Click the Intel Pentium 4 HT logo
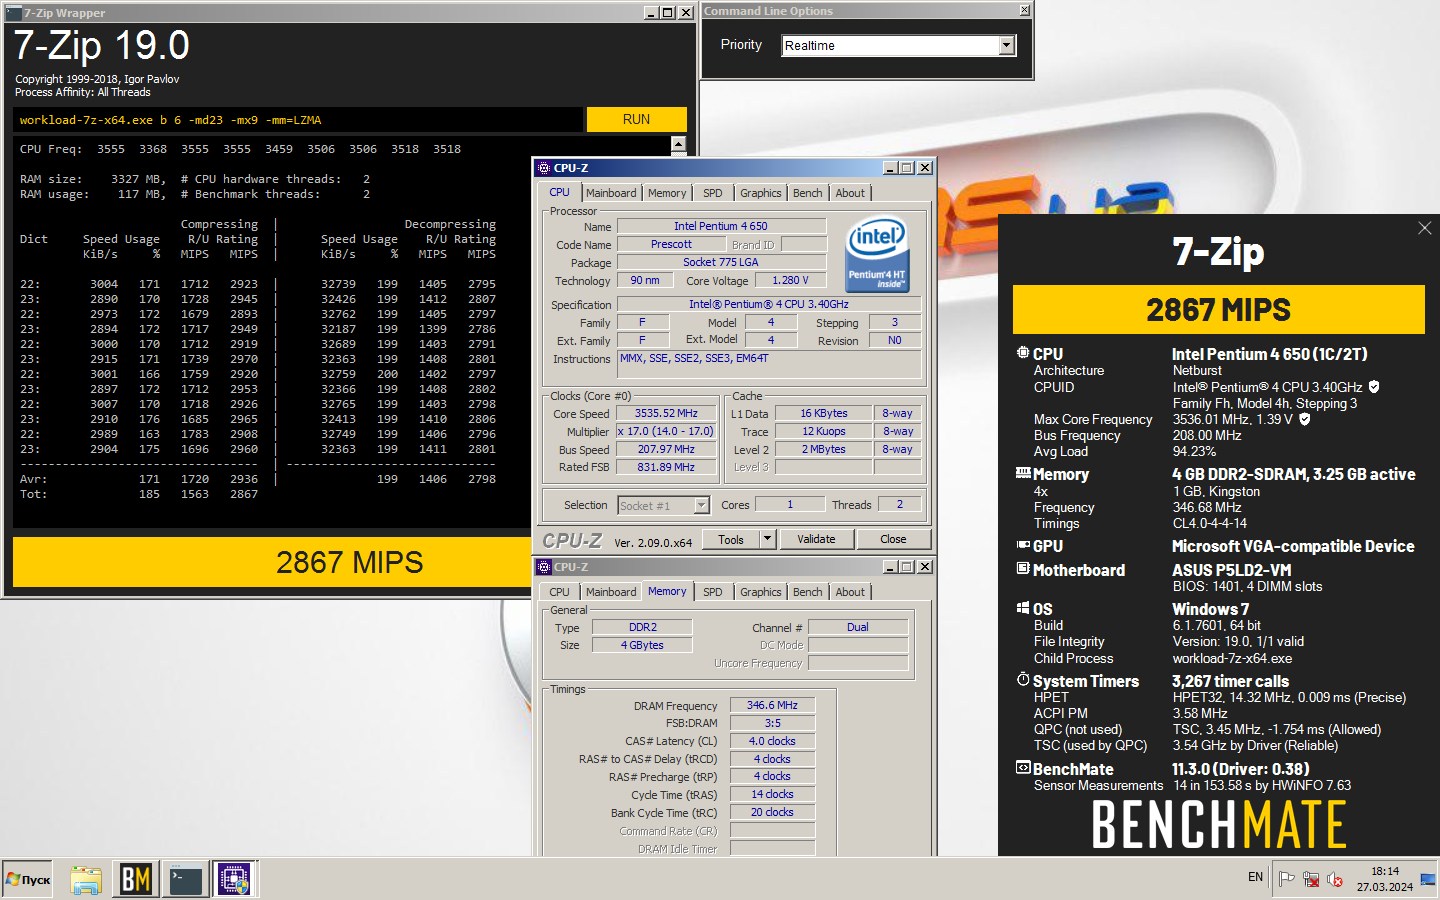The height and width of the screenshot is (900, 1440). tap(877, 254)
